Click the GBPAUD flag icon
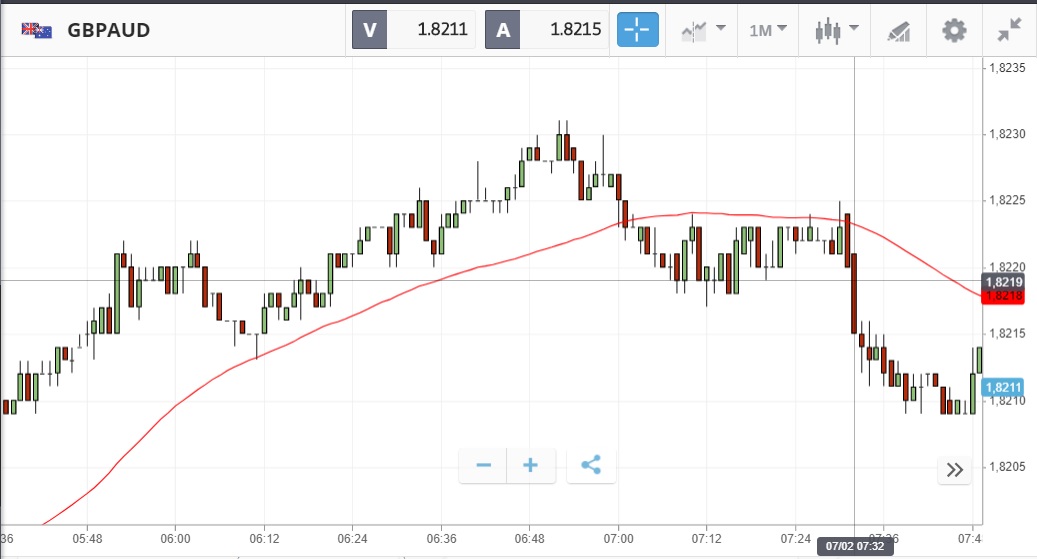This screenshot has height=559, width=1037. tap(37, 30)
